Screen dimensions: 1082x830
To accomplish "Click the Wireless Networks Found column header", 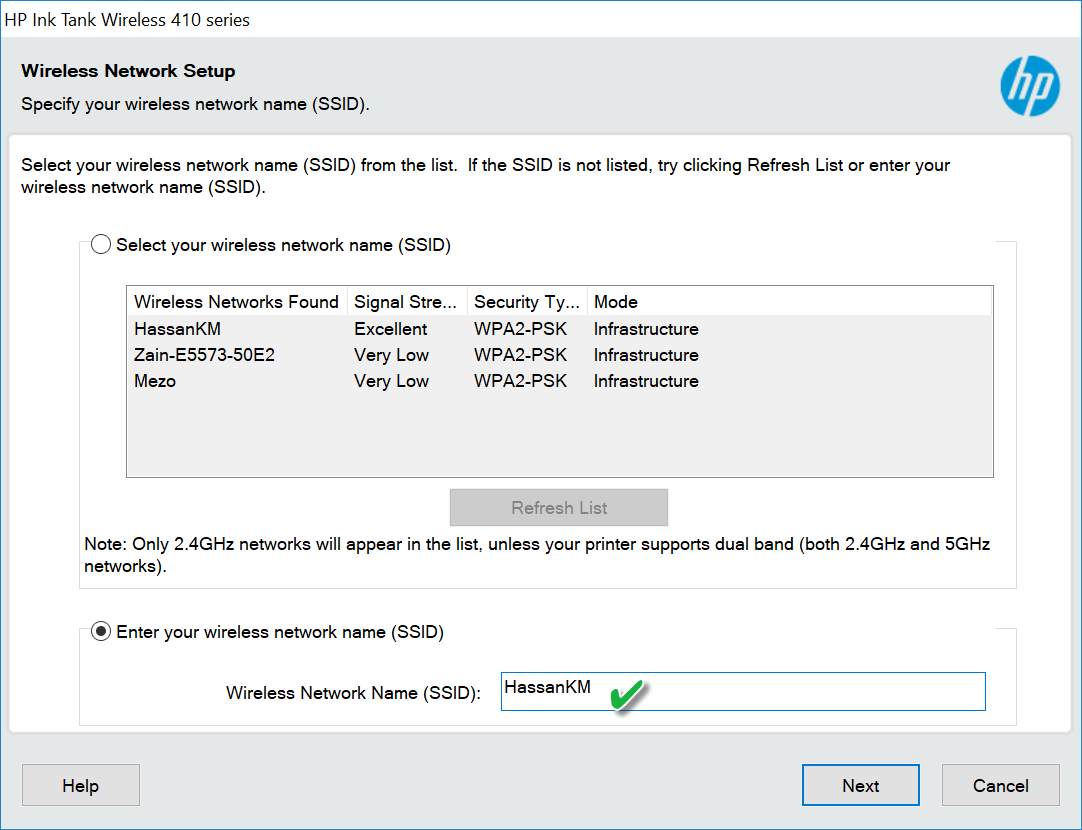I will tap(236, 302).
